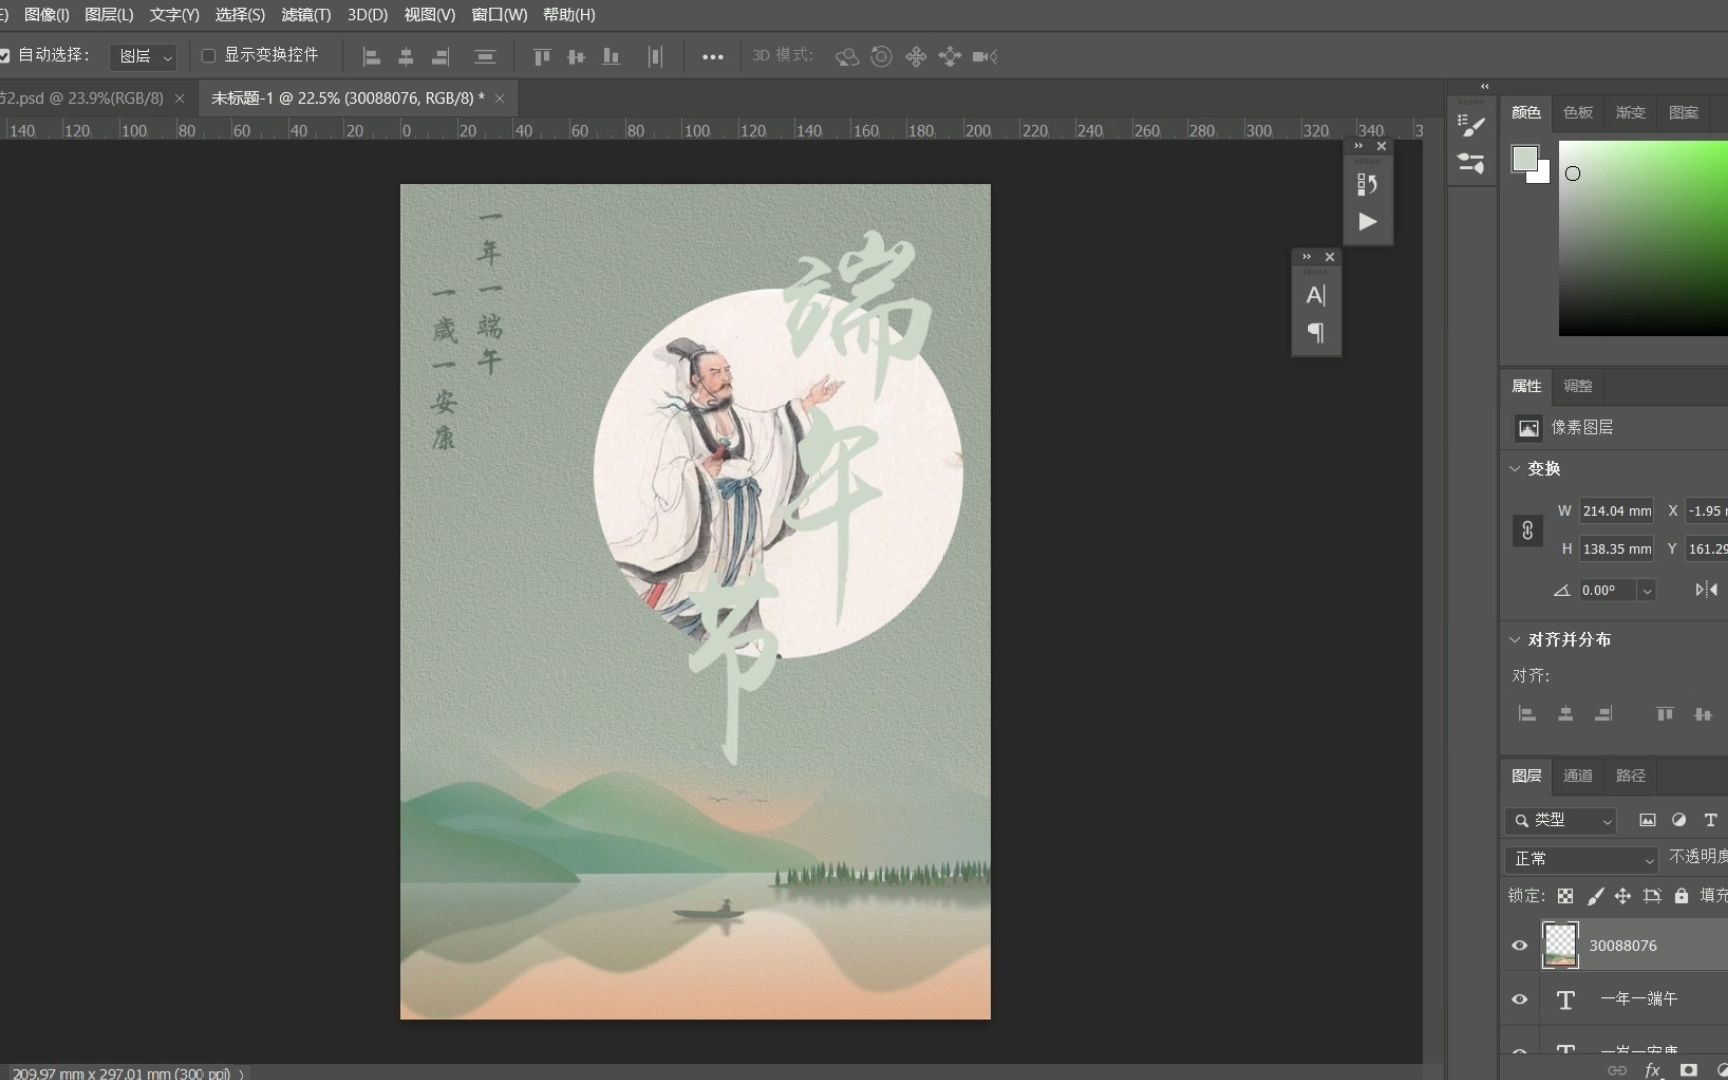Open the Character panel icon

(1316, 295)
